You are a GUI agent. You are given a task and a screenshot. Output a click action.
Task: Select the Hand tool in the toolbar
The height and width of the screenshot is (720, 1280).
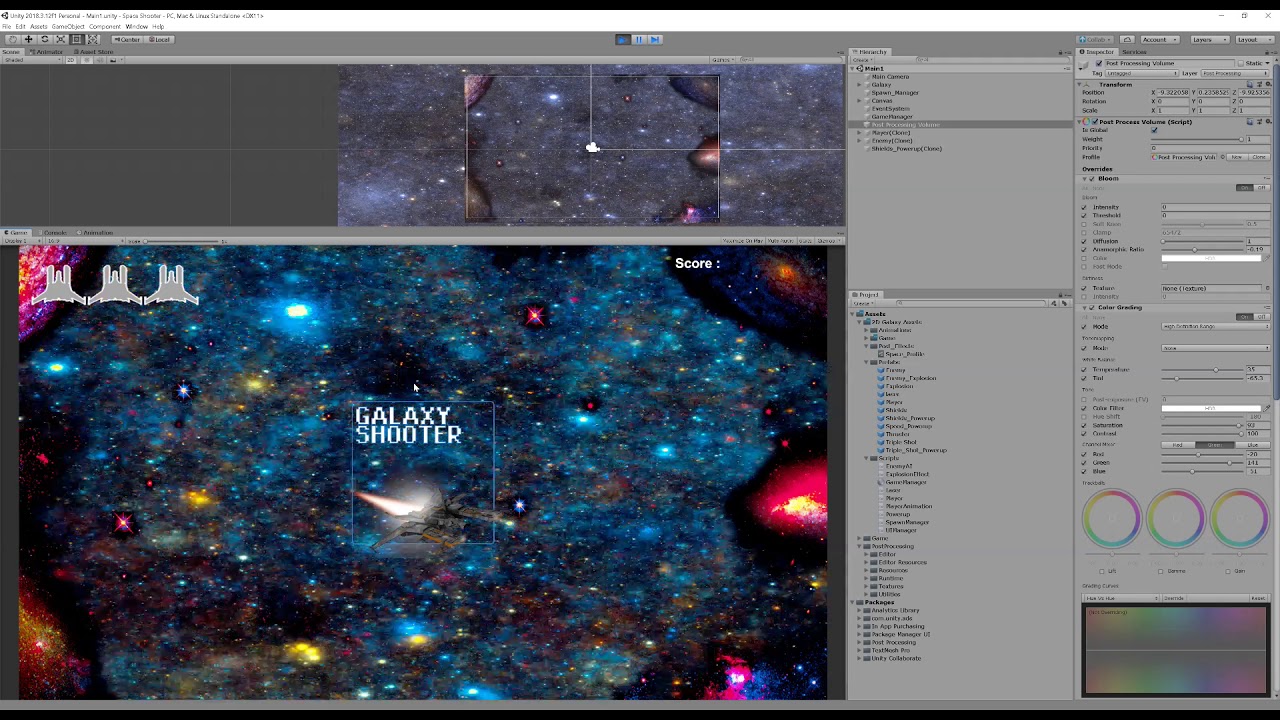pos(12,39)
